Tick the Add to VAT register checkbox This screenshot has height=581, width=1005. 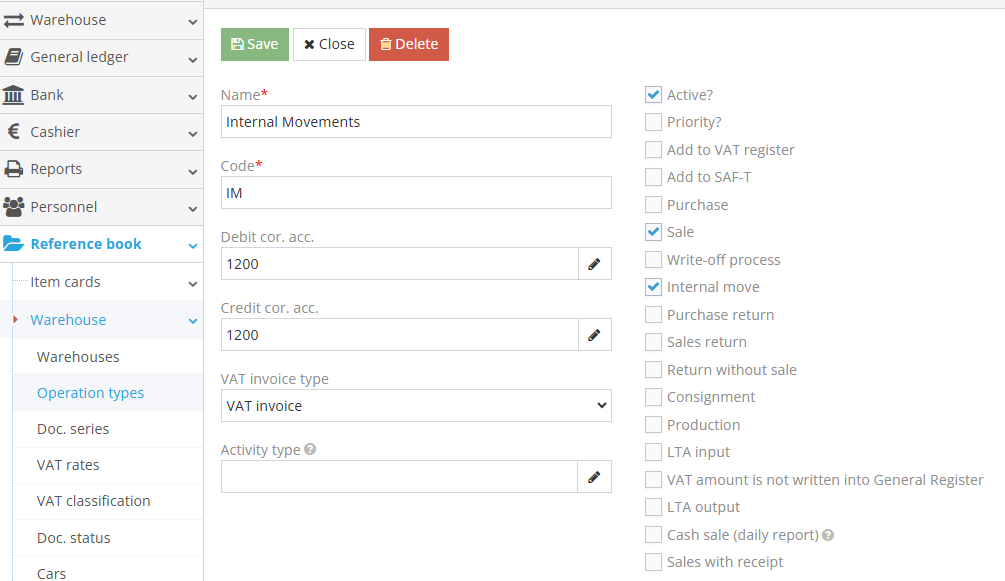(653, 150)
